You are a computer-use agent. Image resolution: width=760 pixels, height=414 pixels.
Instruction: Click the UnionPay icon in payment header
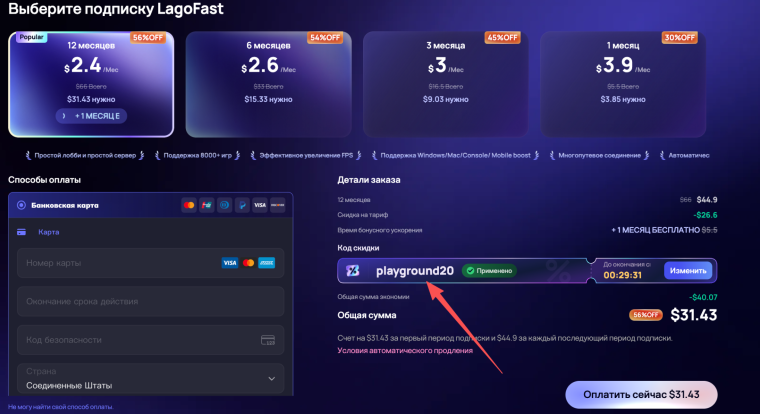(x=206, y=205)
